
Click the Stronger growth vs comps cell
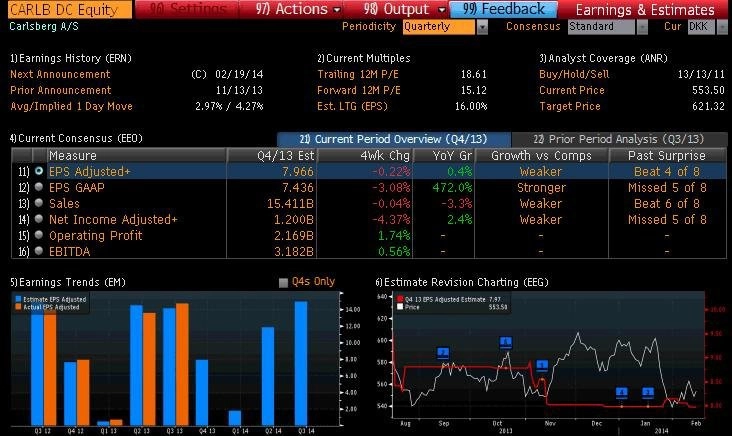pos(541,188)
